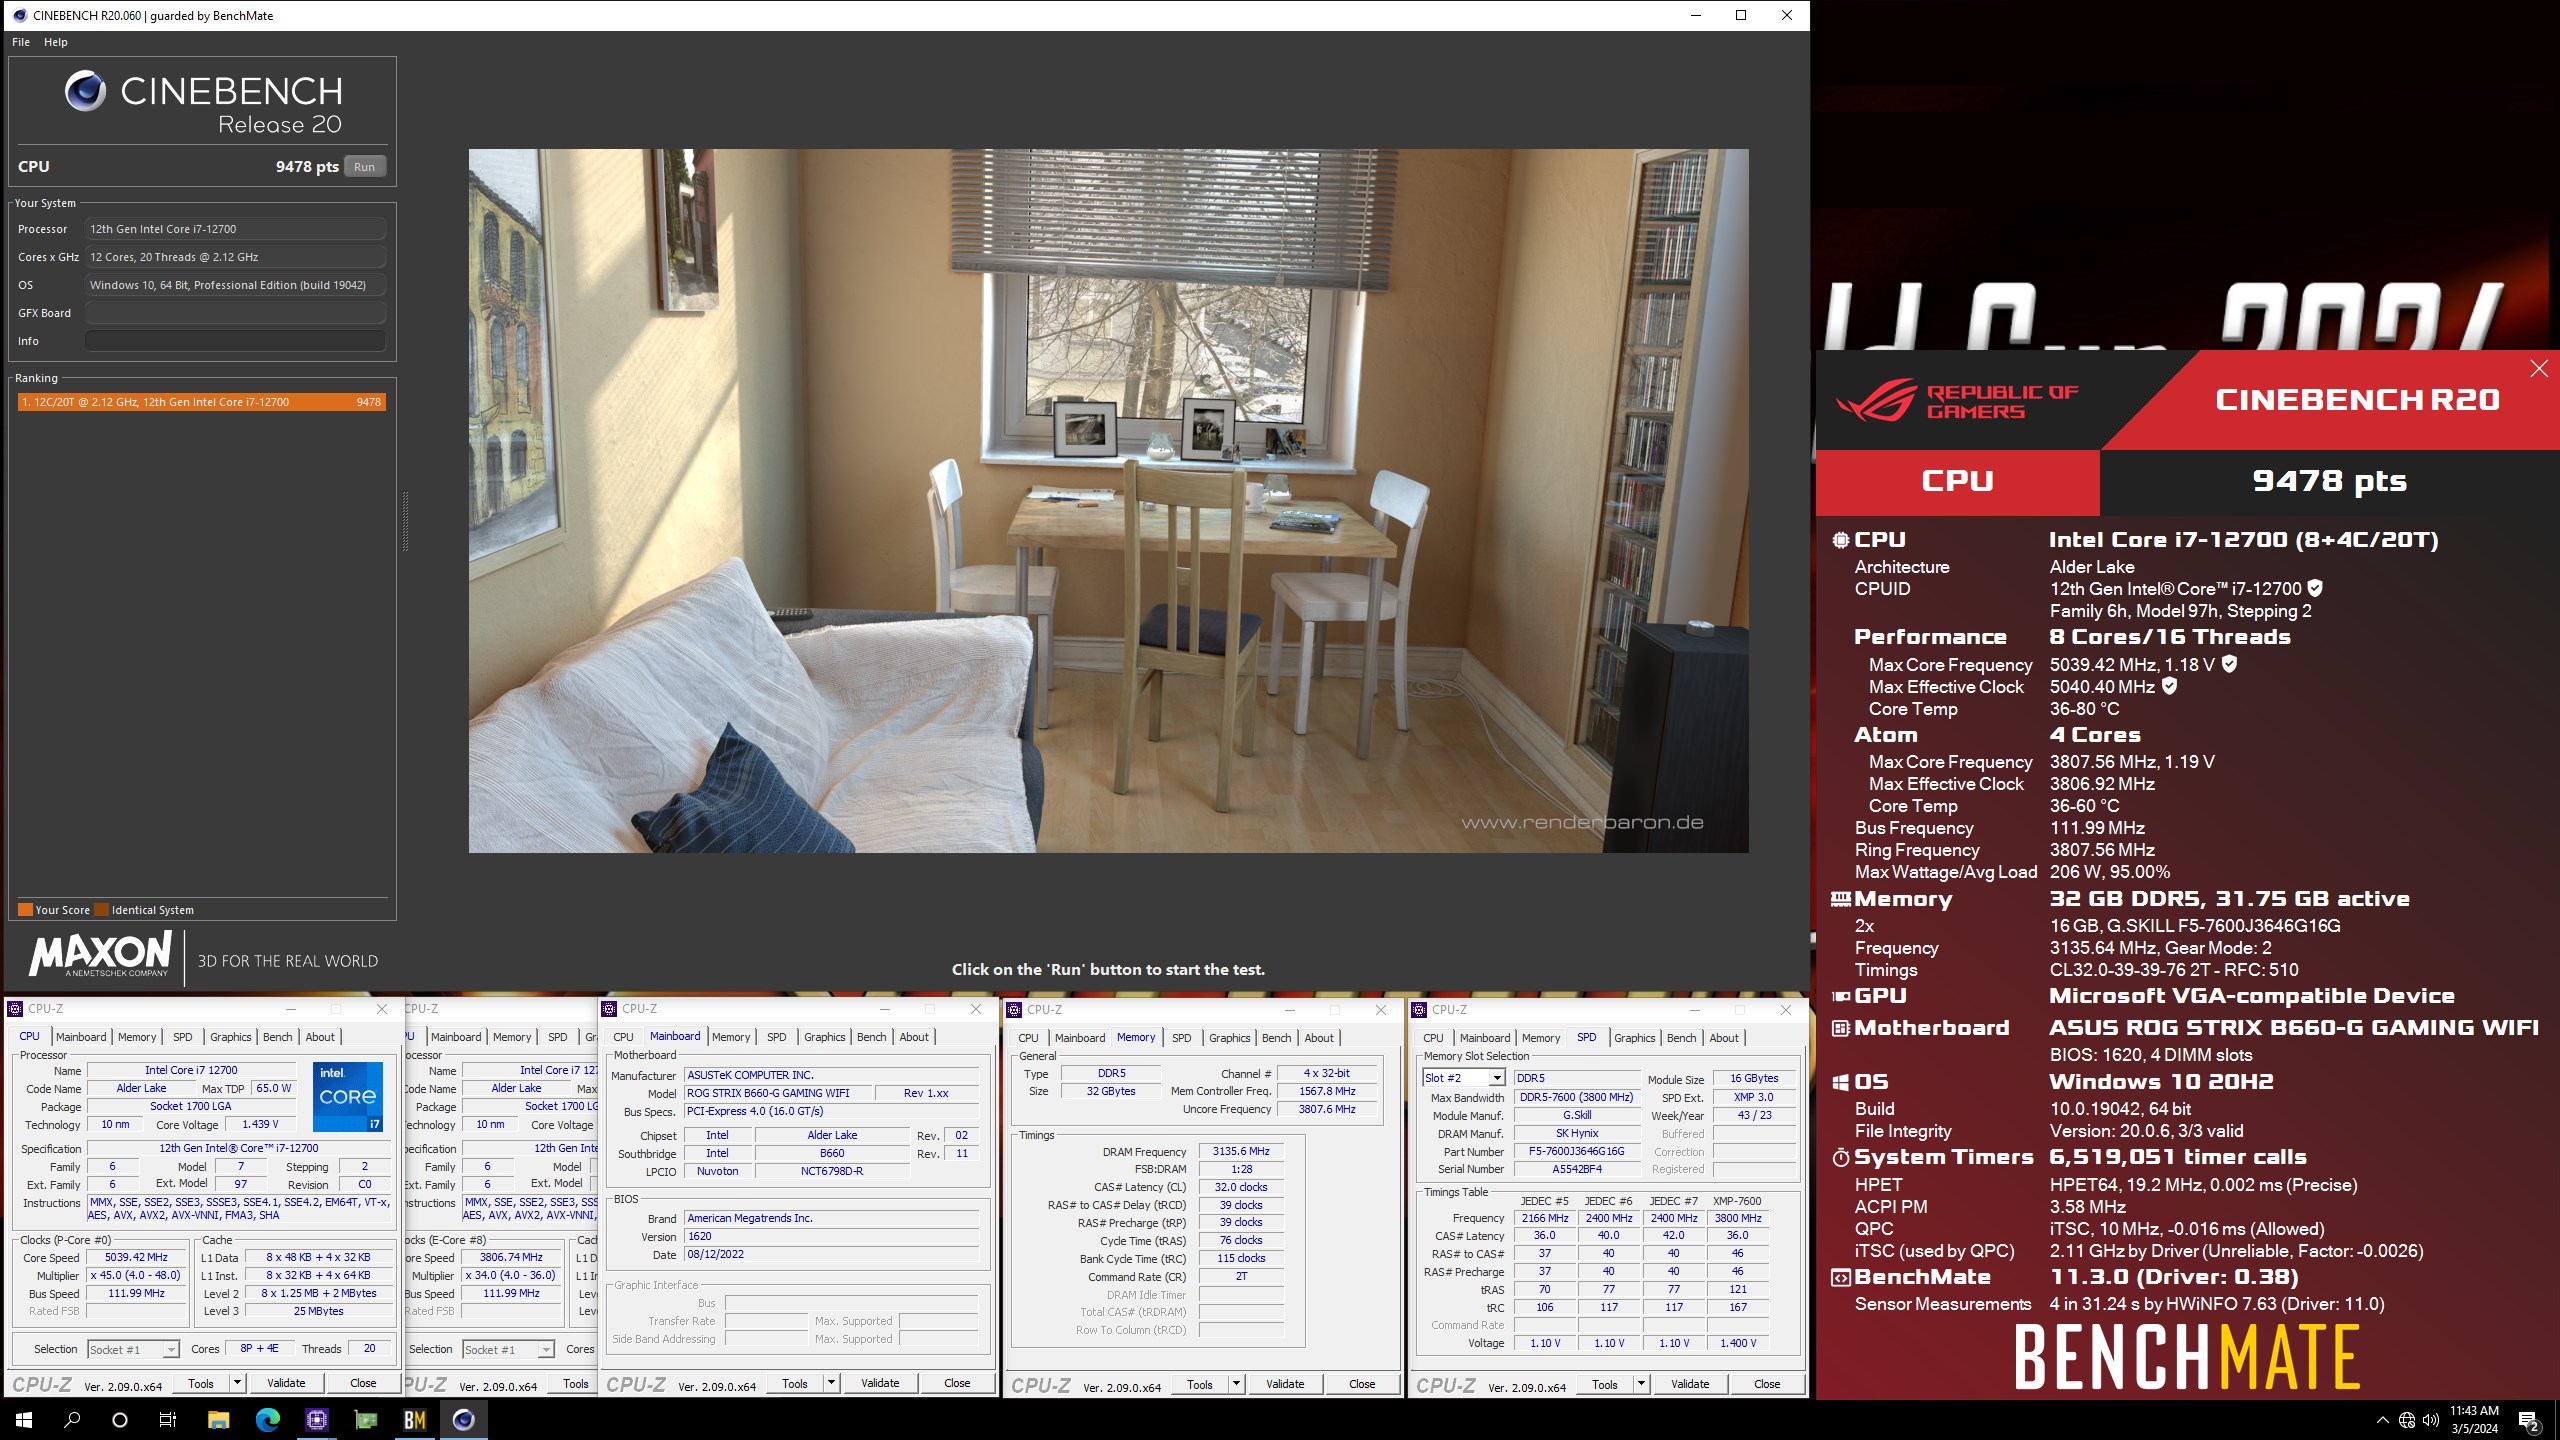Click the chip icon beside BenchMate CPU heading
2560x1440 pixels.
(1840, 540)
